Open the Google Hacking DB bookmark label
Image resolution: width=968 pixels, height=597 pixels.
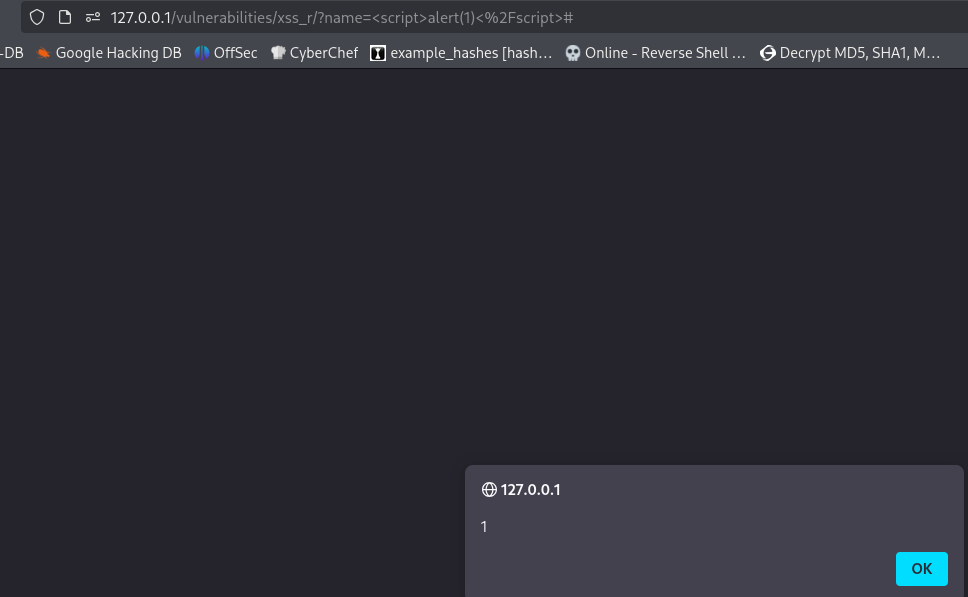click(x=118, y=53)
